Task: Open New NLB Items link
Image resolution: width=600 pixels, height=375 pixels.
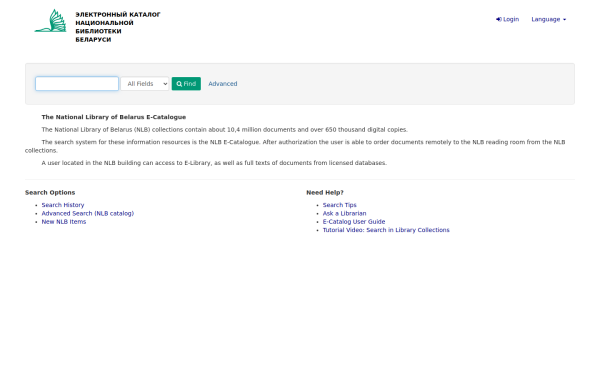Action: coord(64,222)
